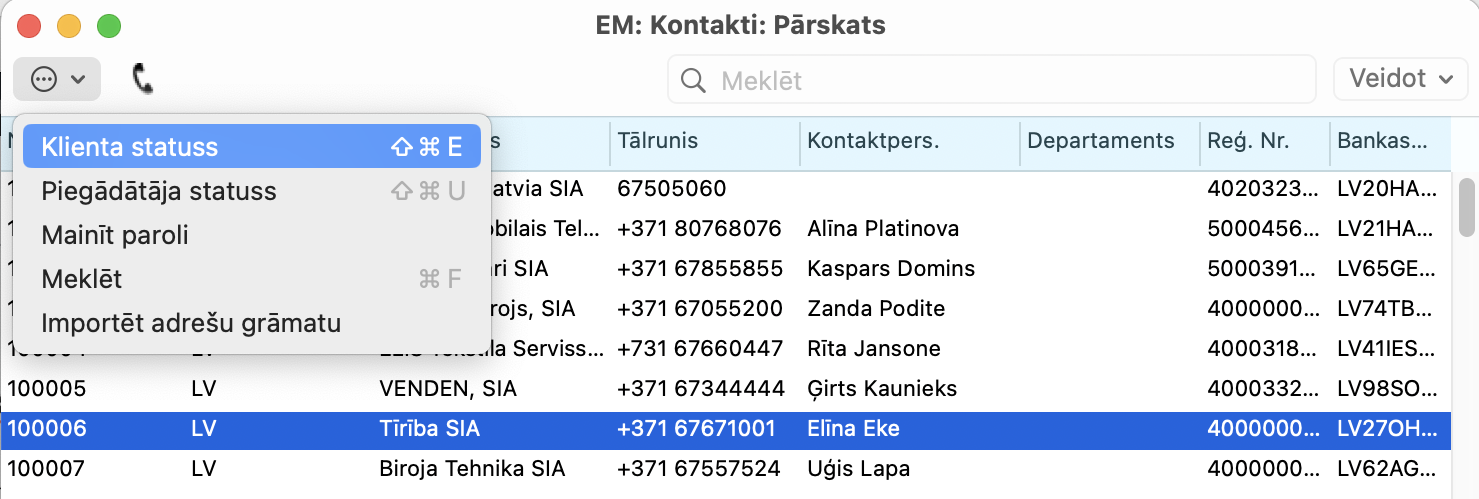
Task: Click the phone call icon in toolbar
Action: 143,79
